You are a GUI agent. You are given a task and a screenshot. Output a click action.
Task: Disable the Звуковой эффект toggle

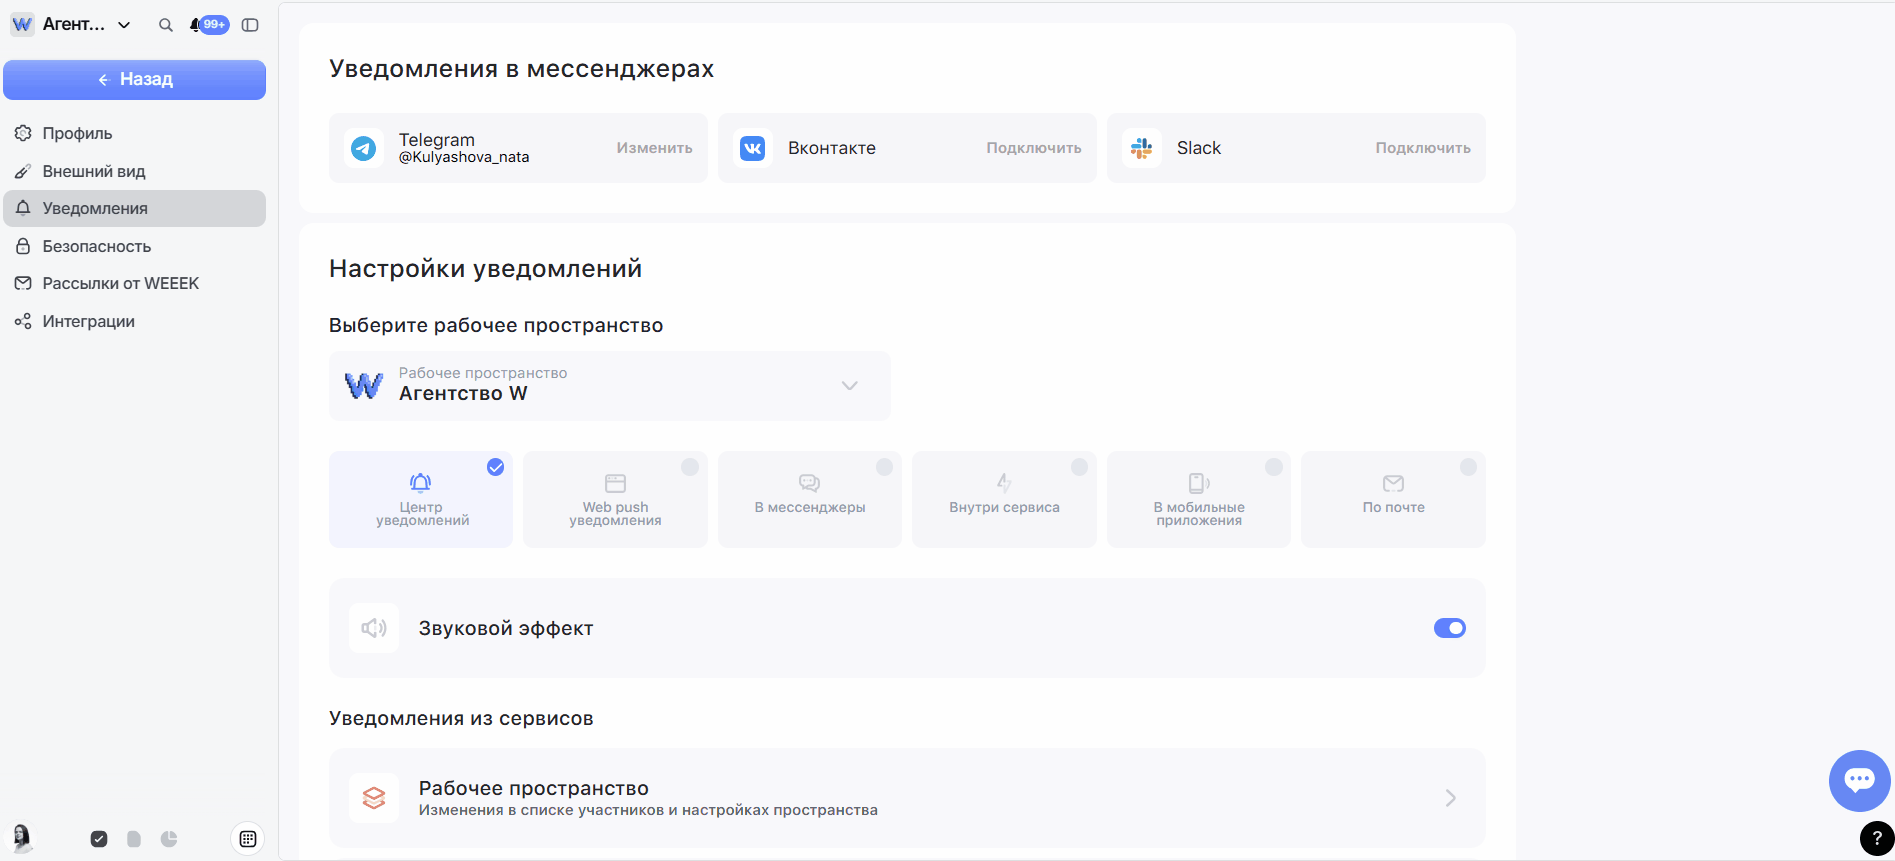[x=1449, y=628]
